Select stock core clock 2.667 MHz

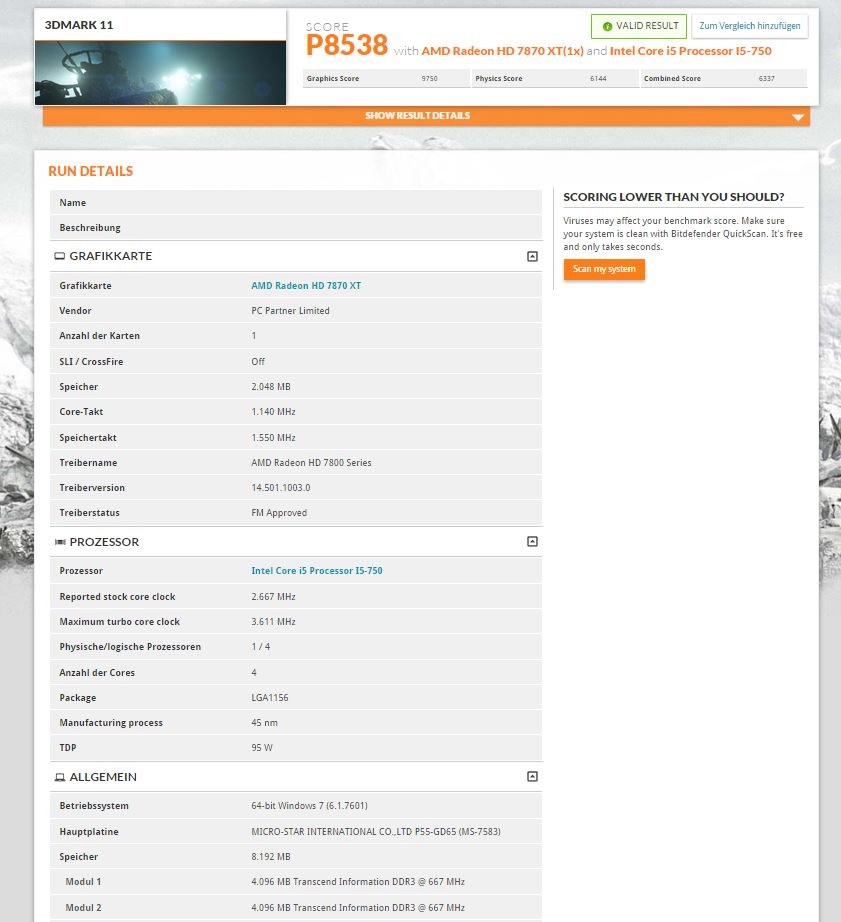pyautogui.click(x=273, y=597)
